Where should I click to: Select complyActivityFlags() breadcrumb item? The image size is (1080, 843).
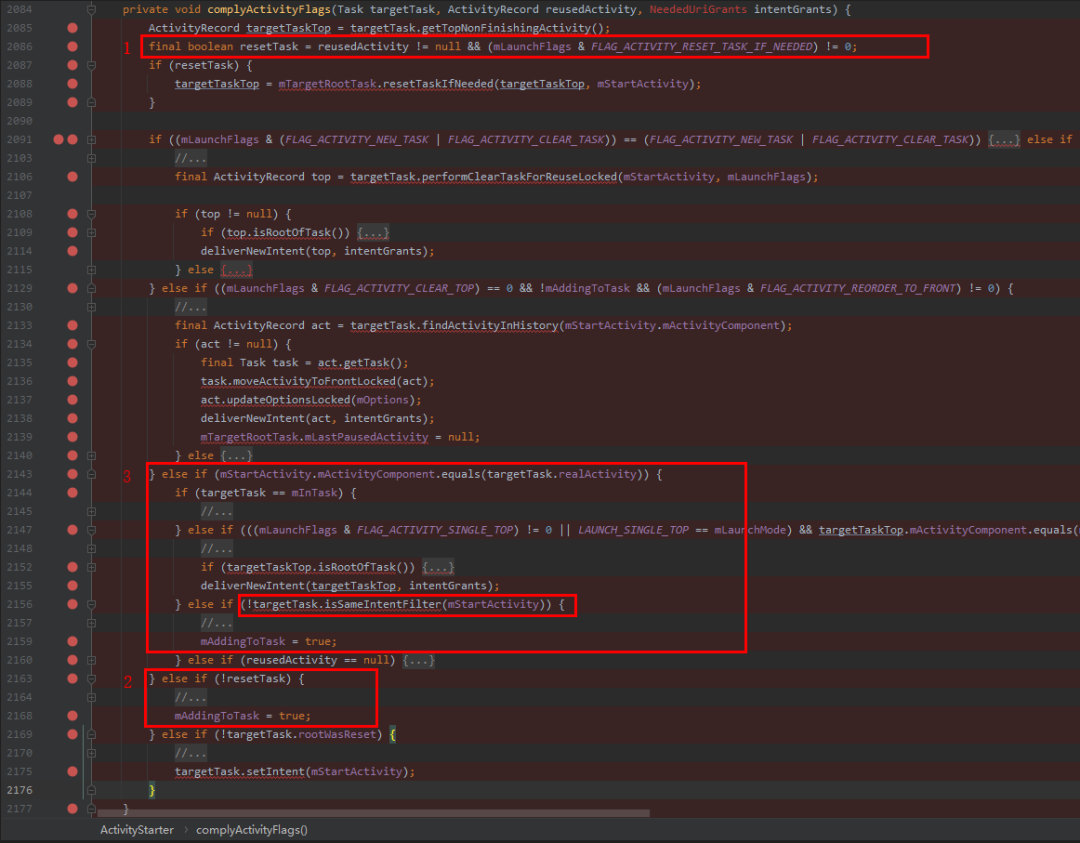pos(252,831)
